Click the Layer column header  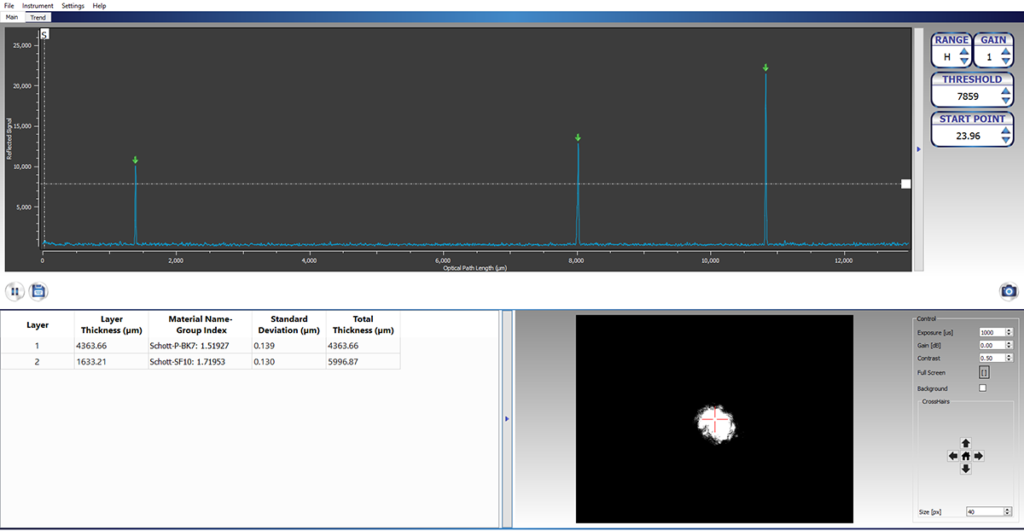click(37, 325)
